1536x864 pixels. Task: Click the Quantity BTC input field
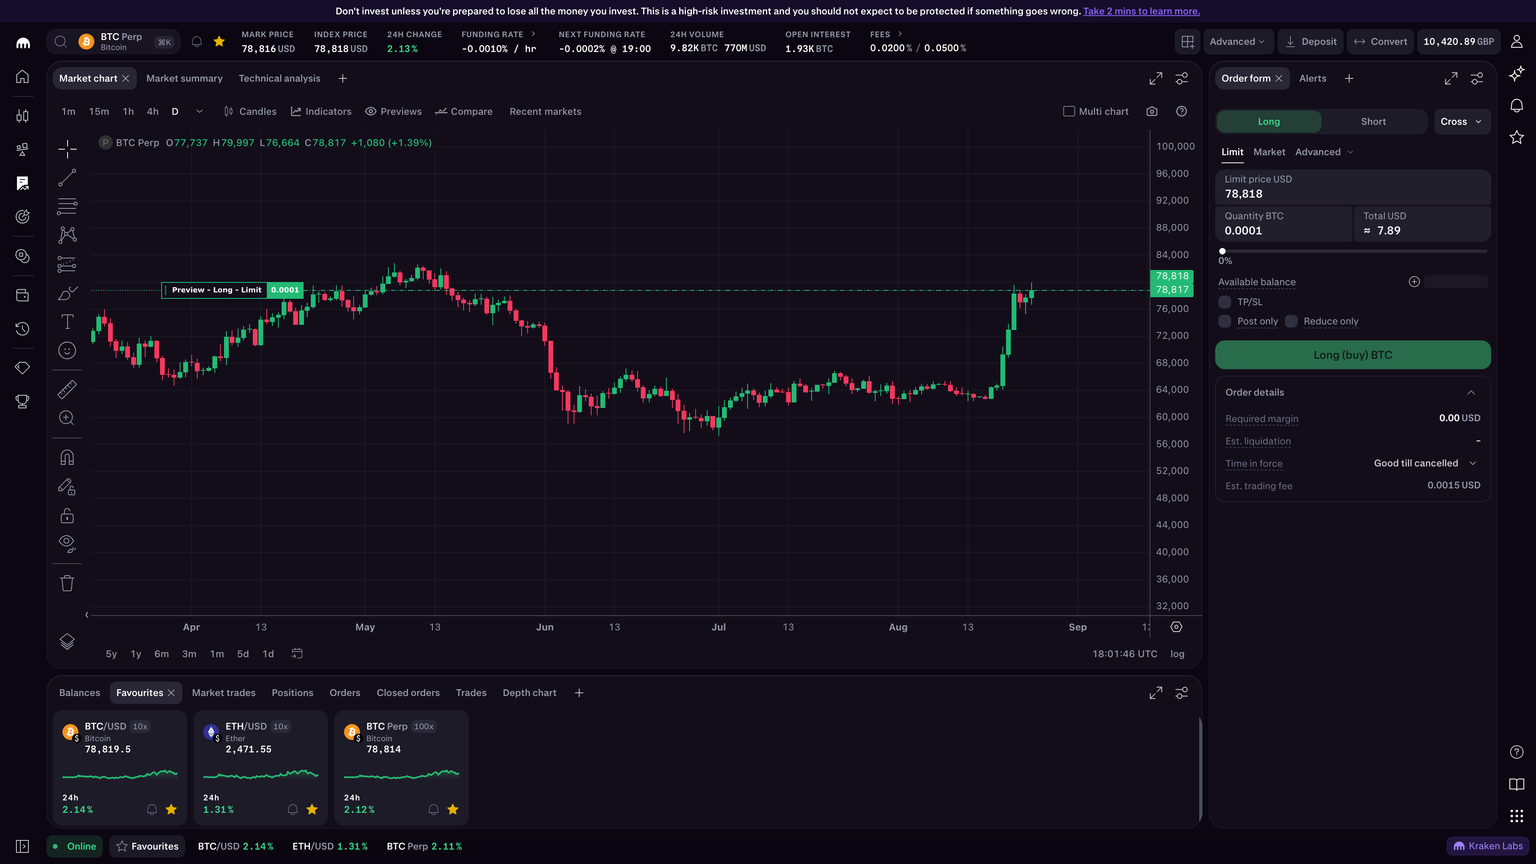(x=1283, y=223)
